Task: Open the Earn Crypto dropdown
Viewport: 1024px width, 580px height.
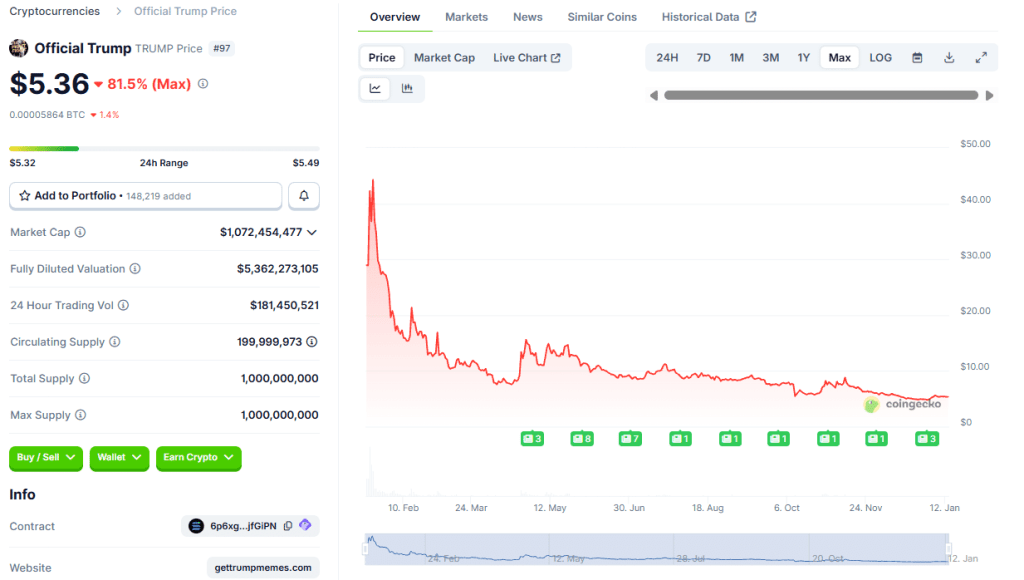Action: point(198,457)
